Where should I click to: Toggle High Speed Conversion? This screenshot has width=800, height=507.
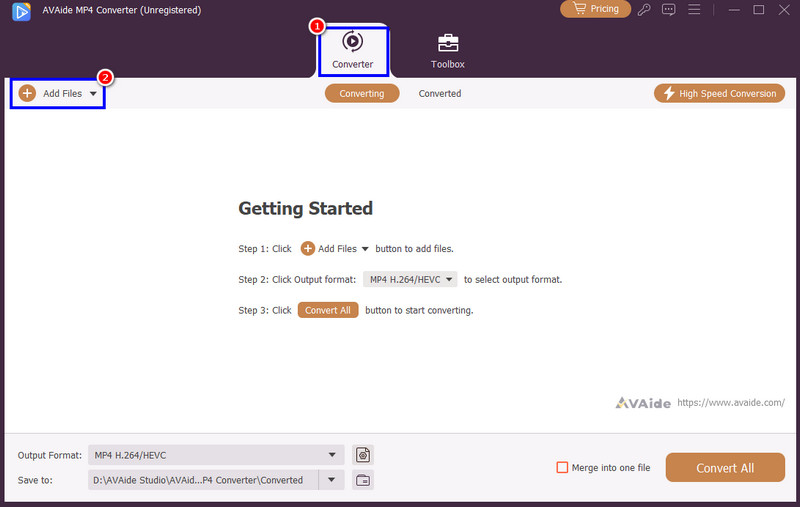point(719,93)
